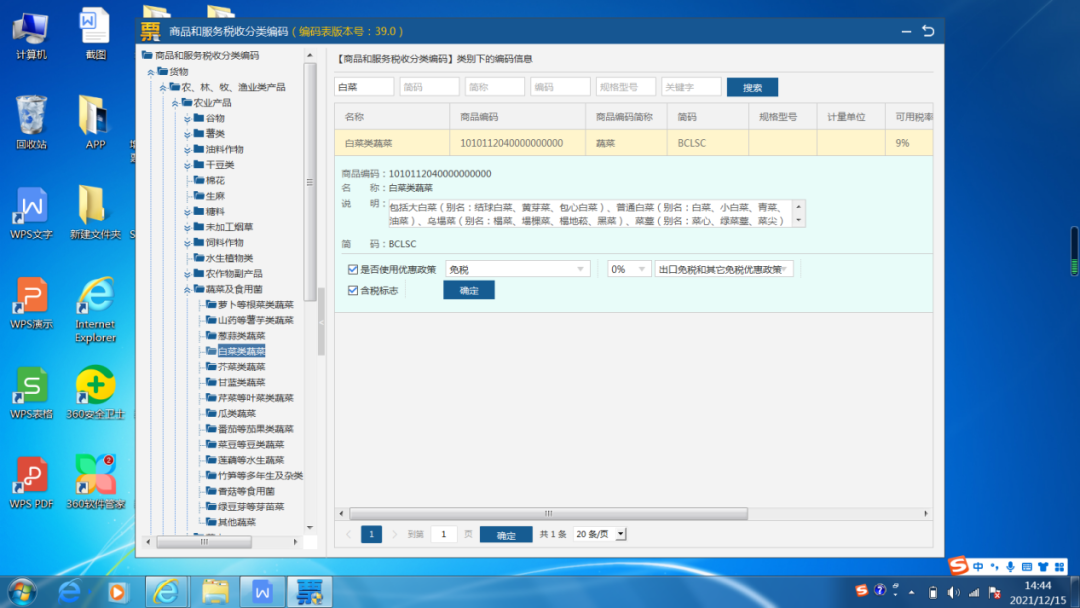
Task: Expand the 油料作物 tree node
Action: point(187,149)
